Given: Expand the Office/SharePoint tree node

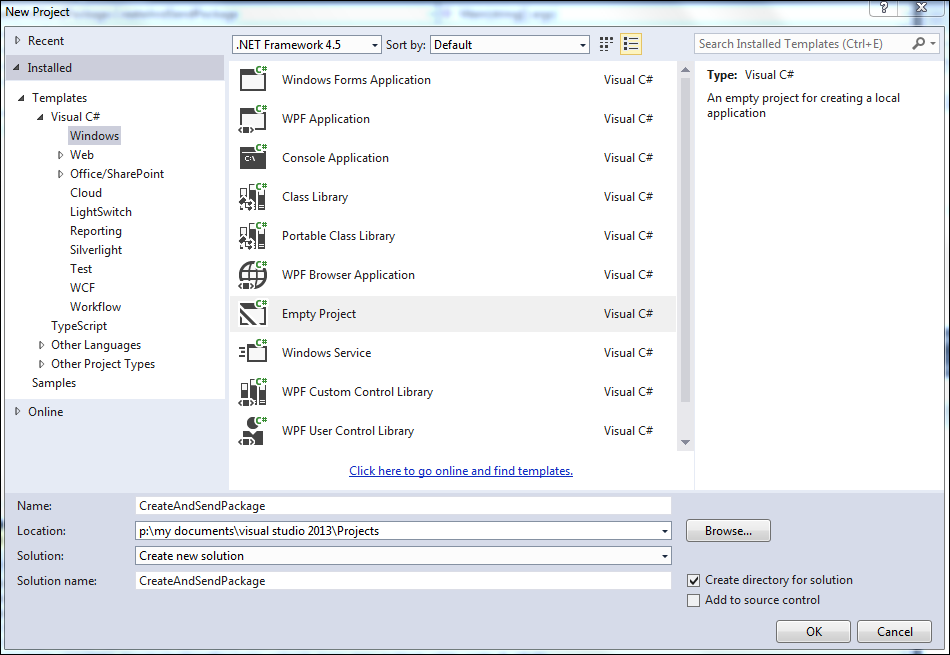Looking at the screenshot, I should tap(60, 174).
